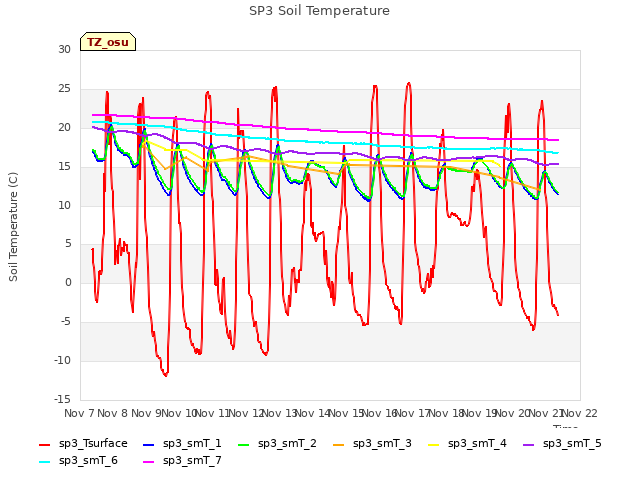Viewport: 640px width, 480px height.
Task: Click the Nov 22 x-axis label
Action: coord(580,413)
